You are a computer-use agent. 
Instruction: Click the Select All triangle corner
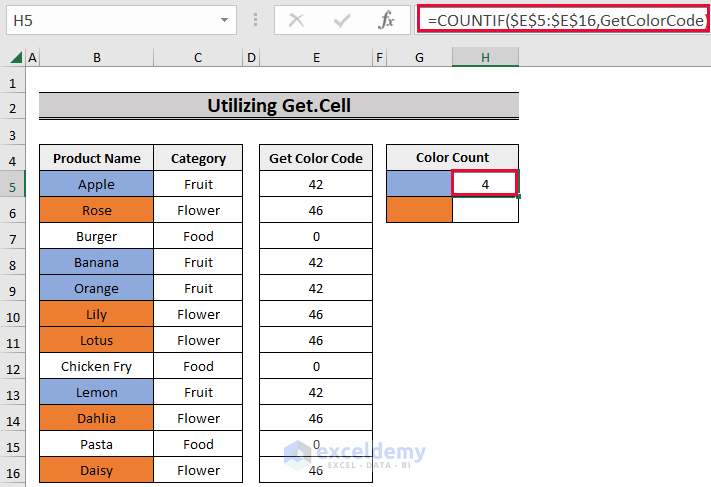click(x=16, y=57)
